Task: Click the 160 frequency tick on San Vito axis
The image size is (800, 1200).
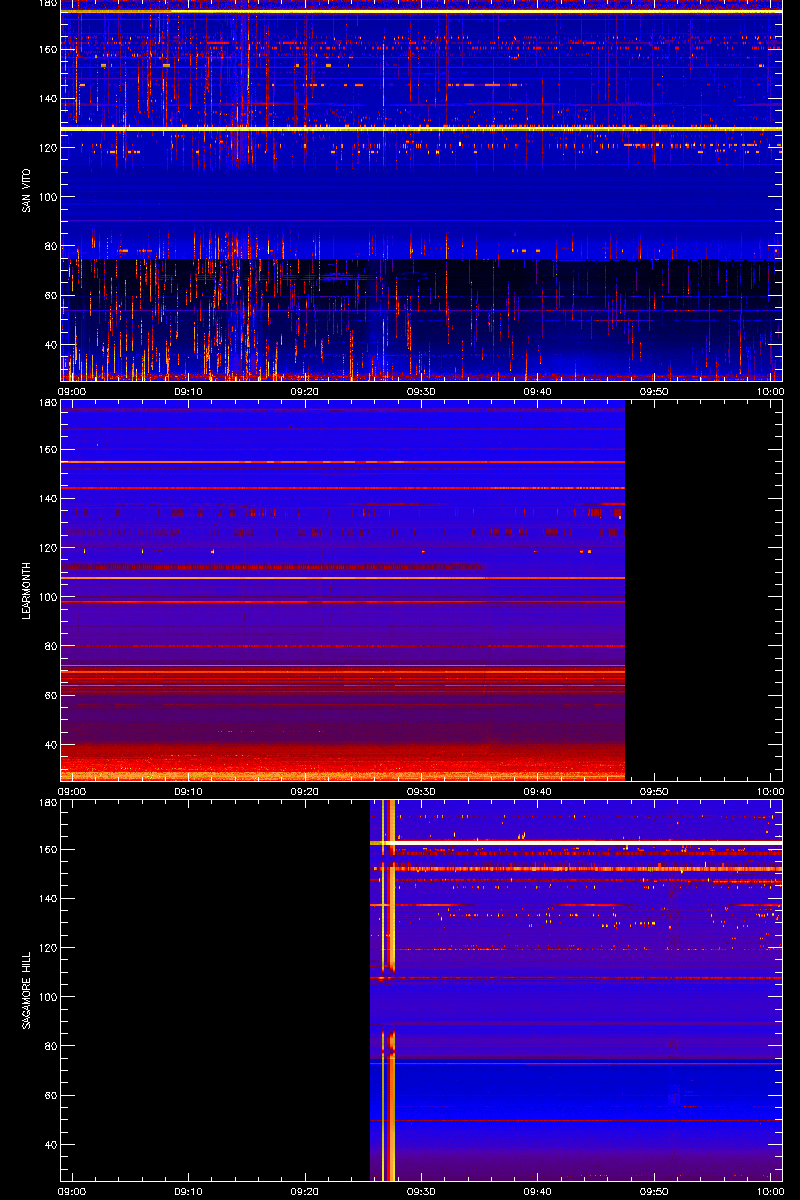Action: [x=46, y=49]
